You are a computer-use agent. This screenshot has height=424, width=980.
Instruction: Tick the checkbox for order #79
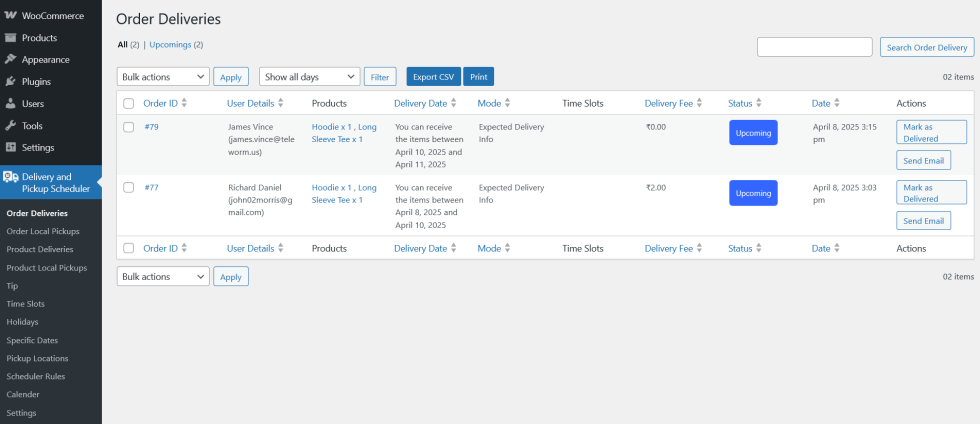click(128, 127)
